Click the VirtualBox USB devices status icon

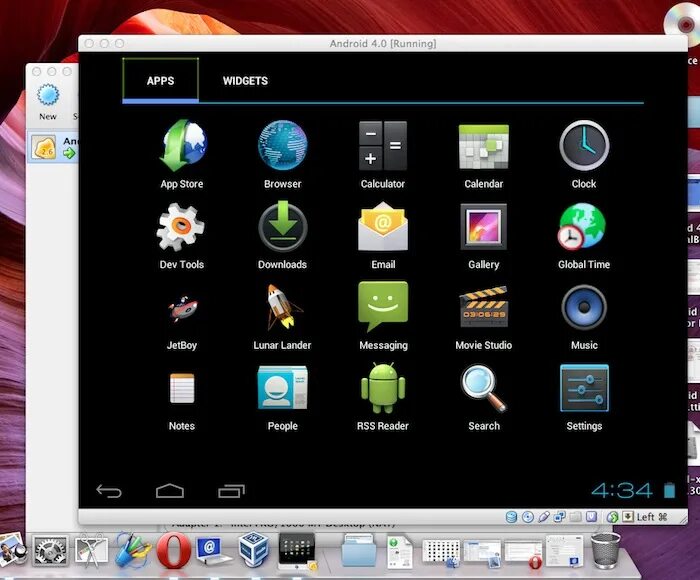[x=544, y=517]
